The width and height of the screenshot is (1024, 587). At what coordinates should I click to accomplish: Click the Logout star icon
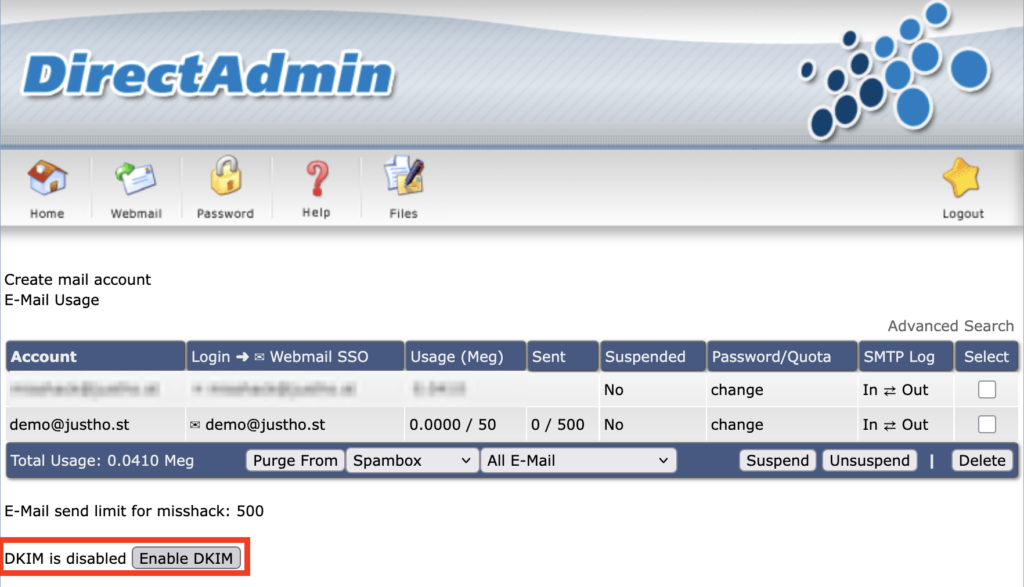(x=962, y=186)
